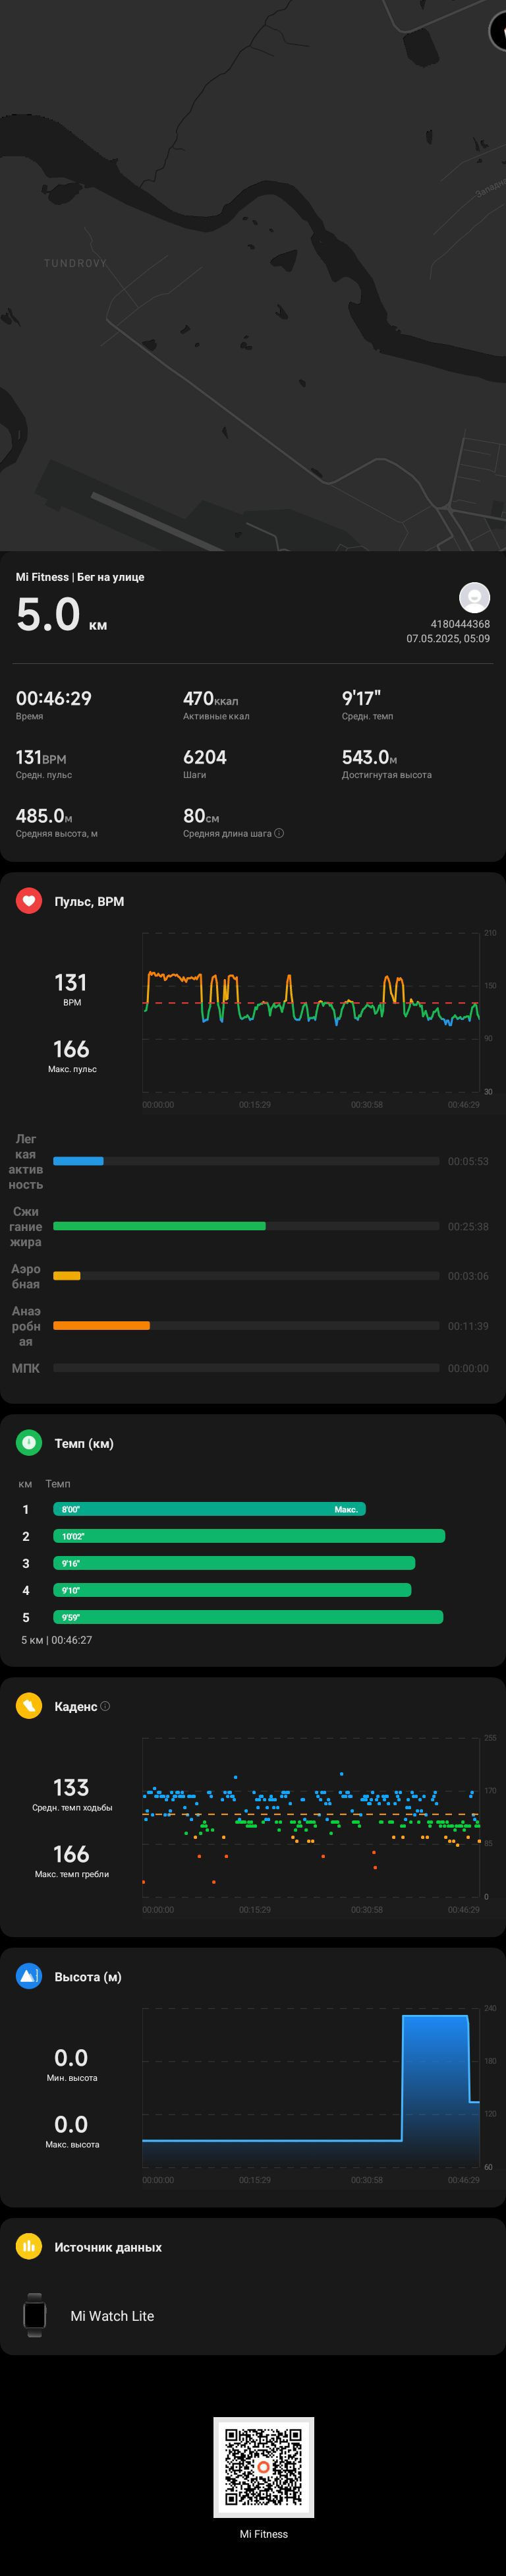Click the fat burning zone green bar
The height and width of the screenshot is (2576, 506).
point(159,1226)
